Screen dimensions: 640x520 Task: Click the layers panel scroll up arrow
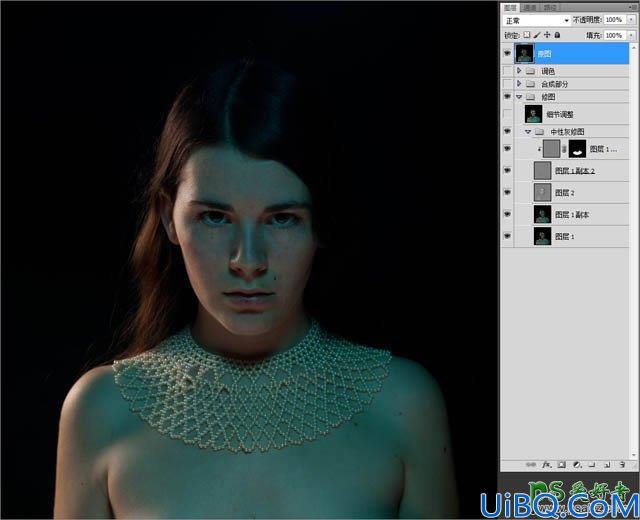(x=634, y=48)
